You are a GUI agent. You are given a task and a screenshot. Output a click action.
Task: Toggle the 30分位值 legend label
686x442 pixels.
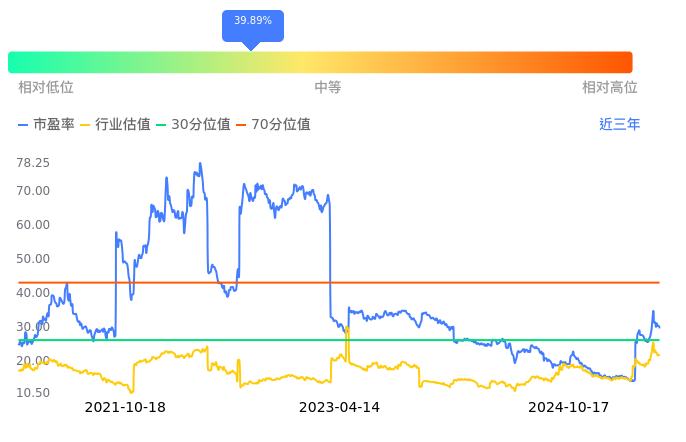(201, 125)
